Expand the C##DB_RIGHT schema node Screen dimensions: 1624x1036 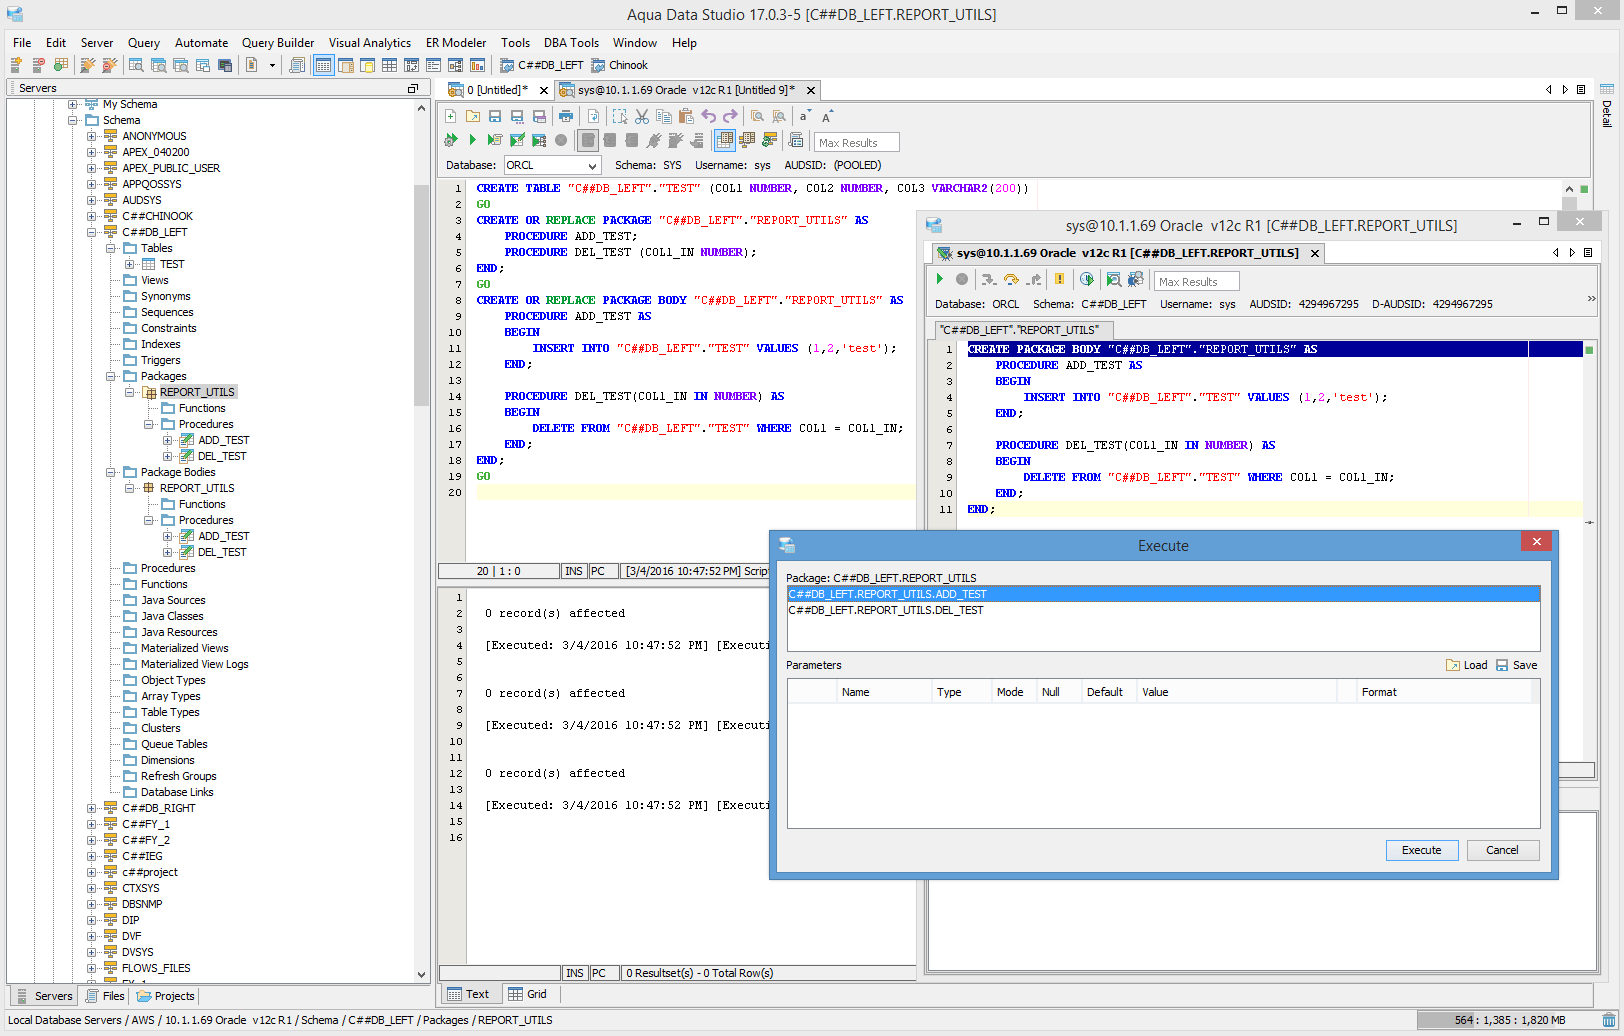coord(91,808)
